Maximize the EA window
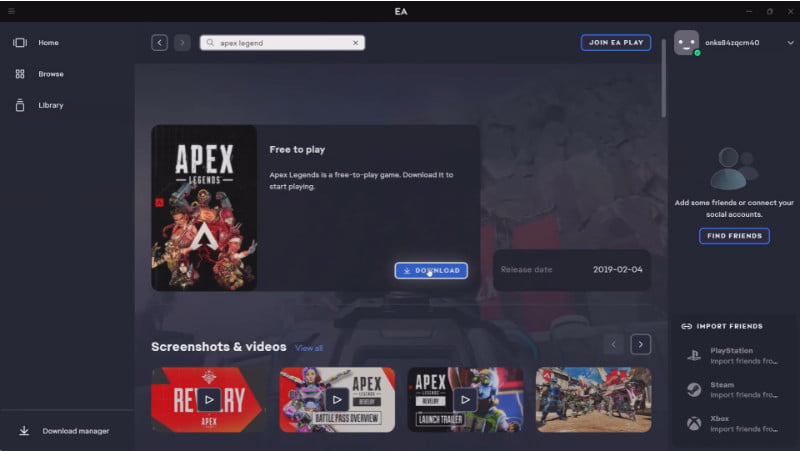 [770, 11]
